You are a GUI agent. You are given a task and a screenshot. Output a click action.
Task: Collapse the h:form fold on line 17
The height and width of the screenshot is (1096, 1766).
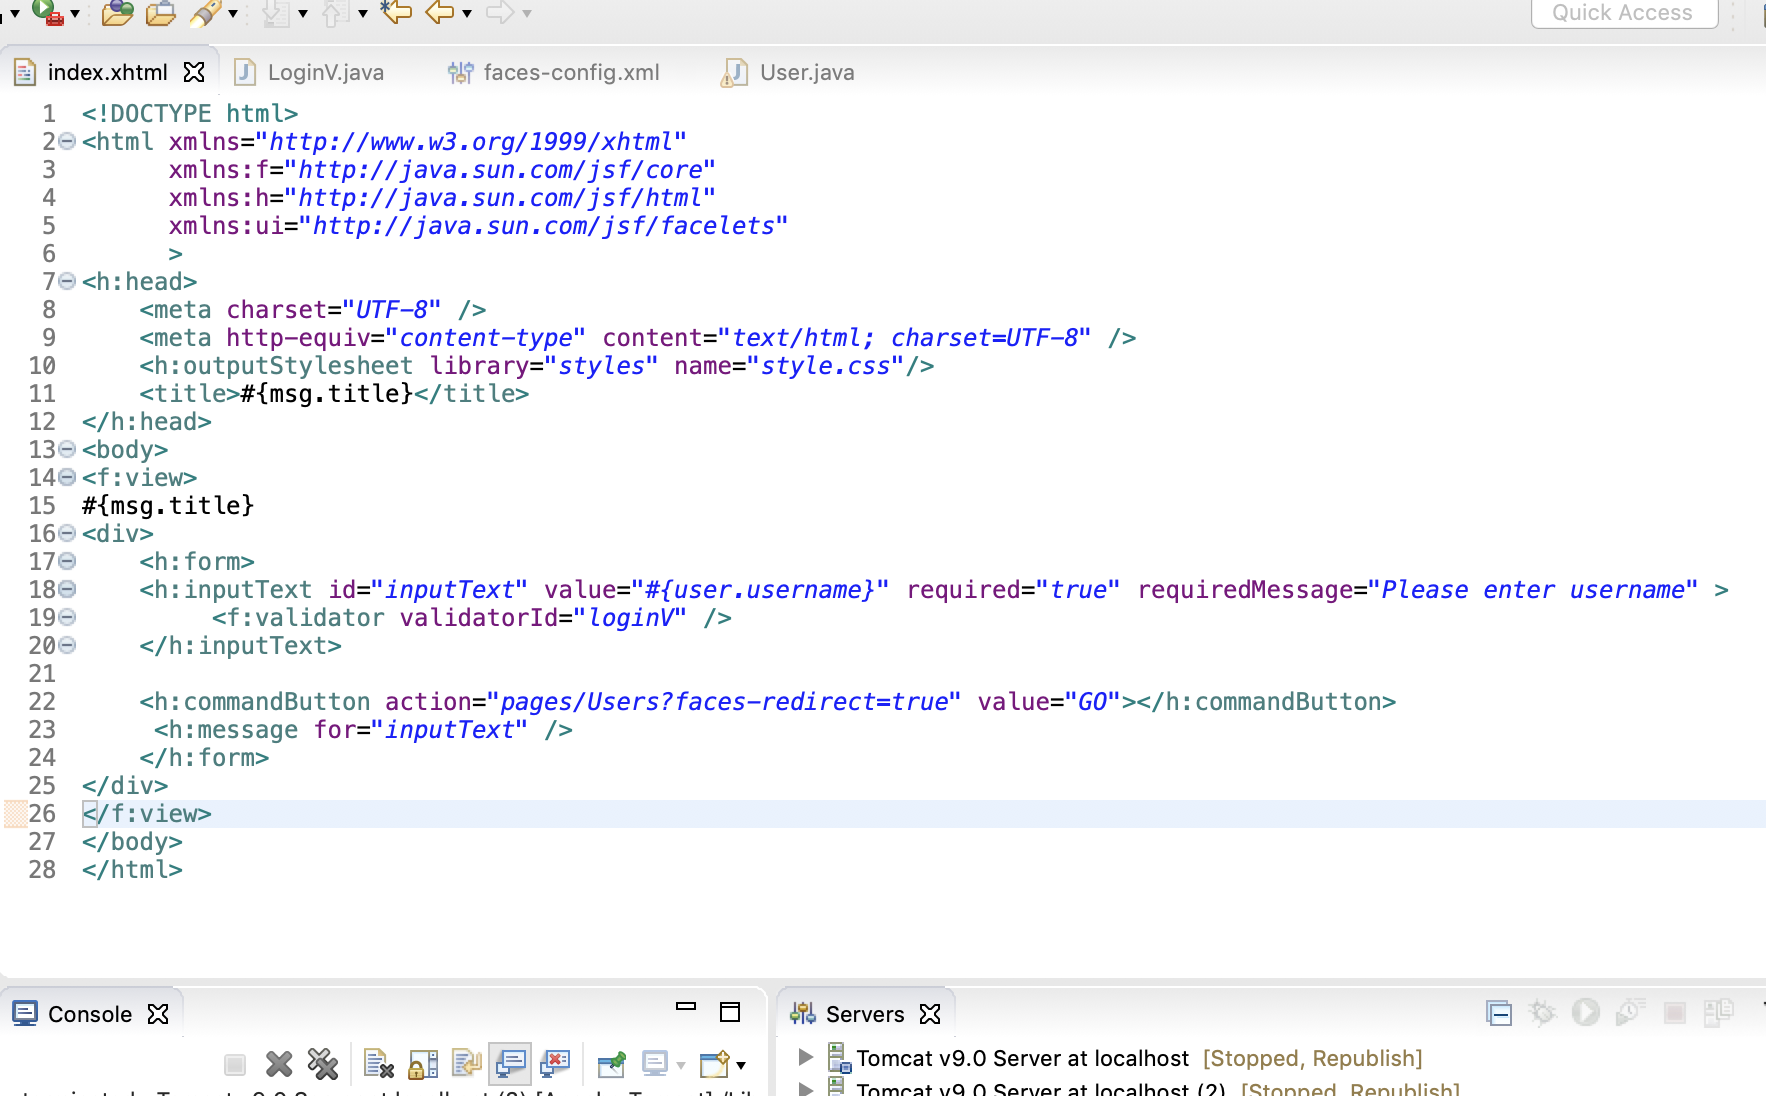tap(67, 561)
